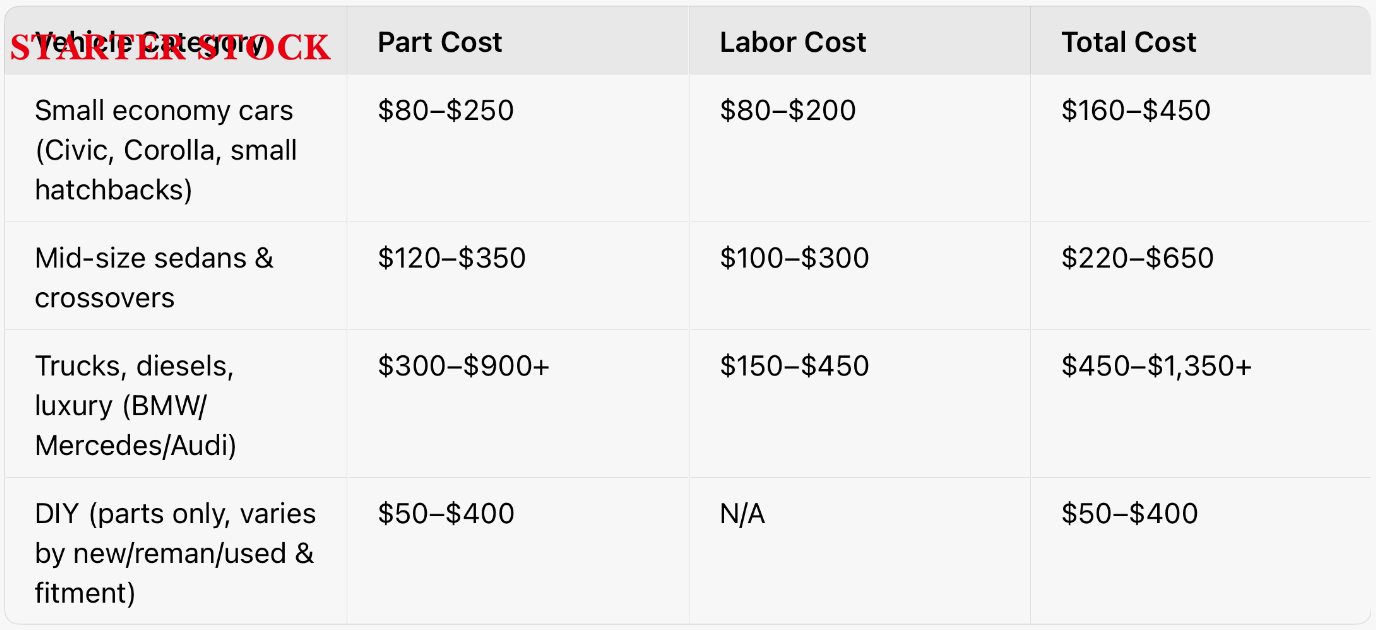This screenshot has width=1376, height=630.
Task: Click the $120–$350 part cost cell
Action: pos(452,258)
